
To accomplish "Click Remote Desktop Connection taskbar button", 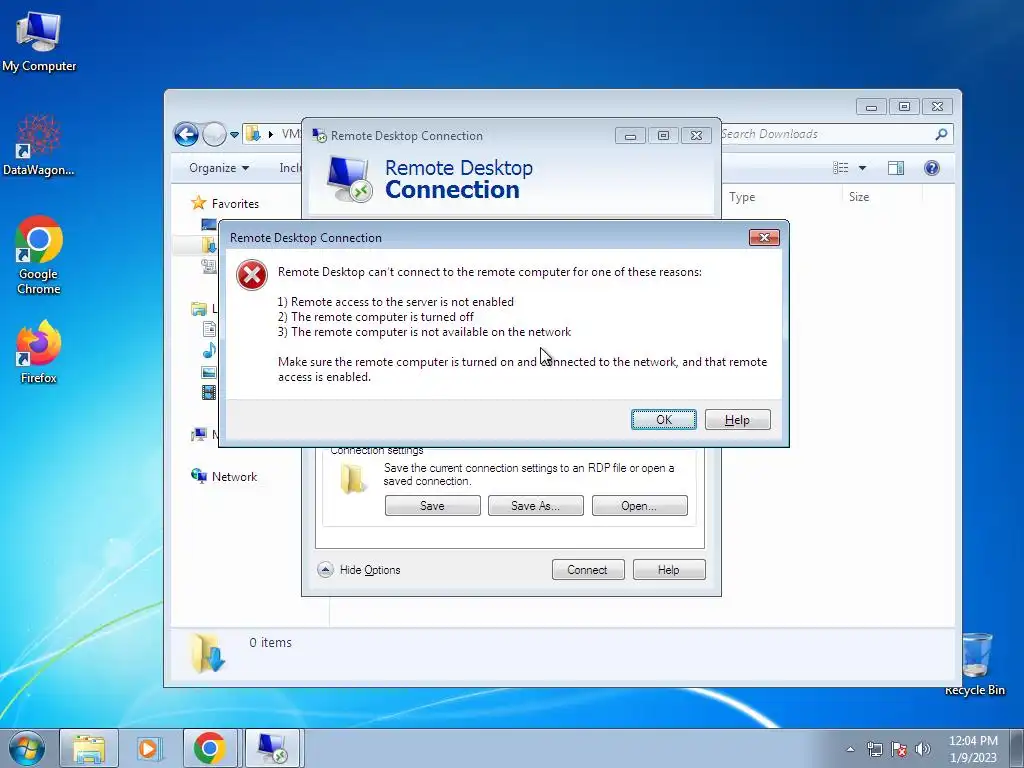I will [x=272, y=748].
